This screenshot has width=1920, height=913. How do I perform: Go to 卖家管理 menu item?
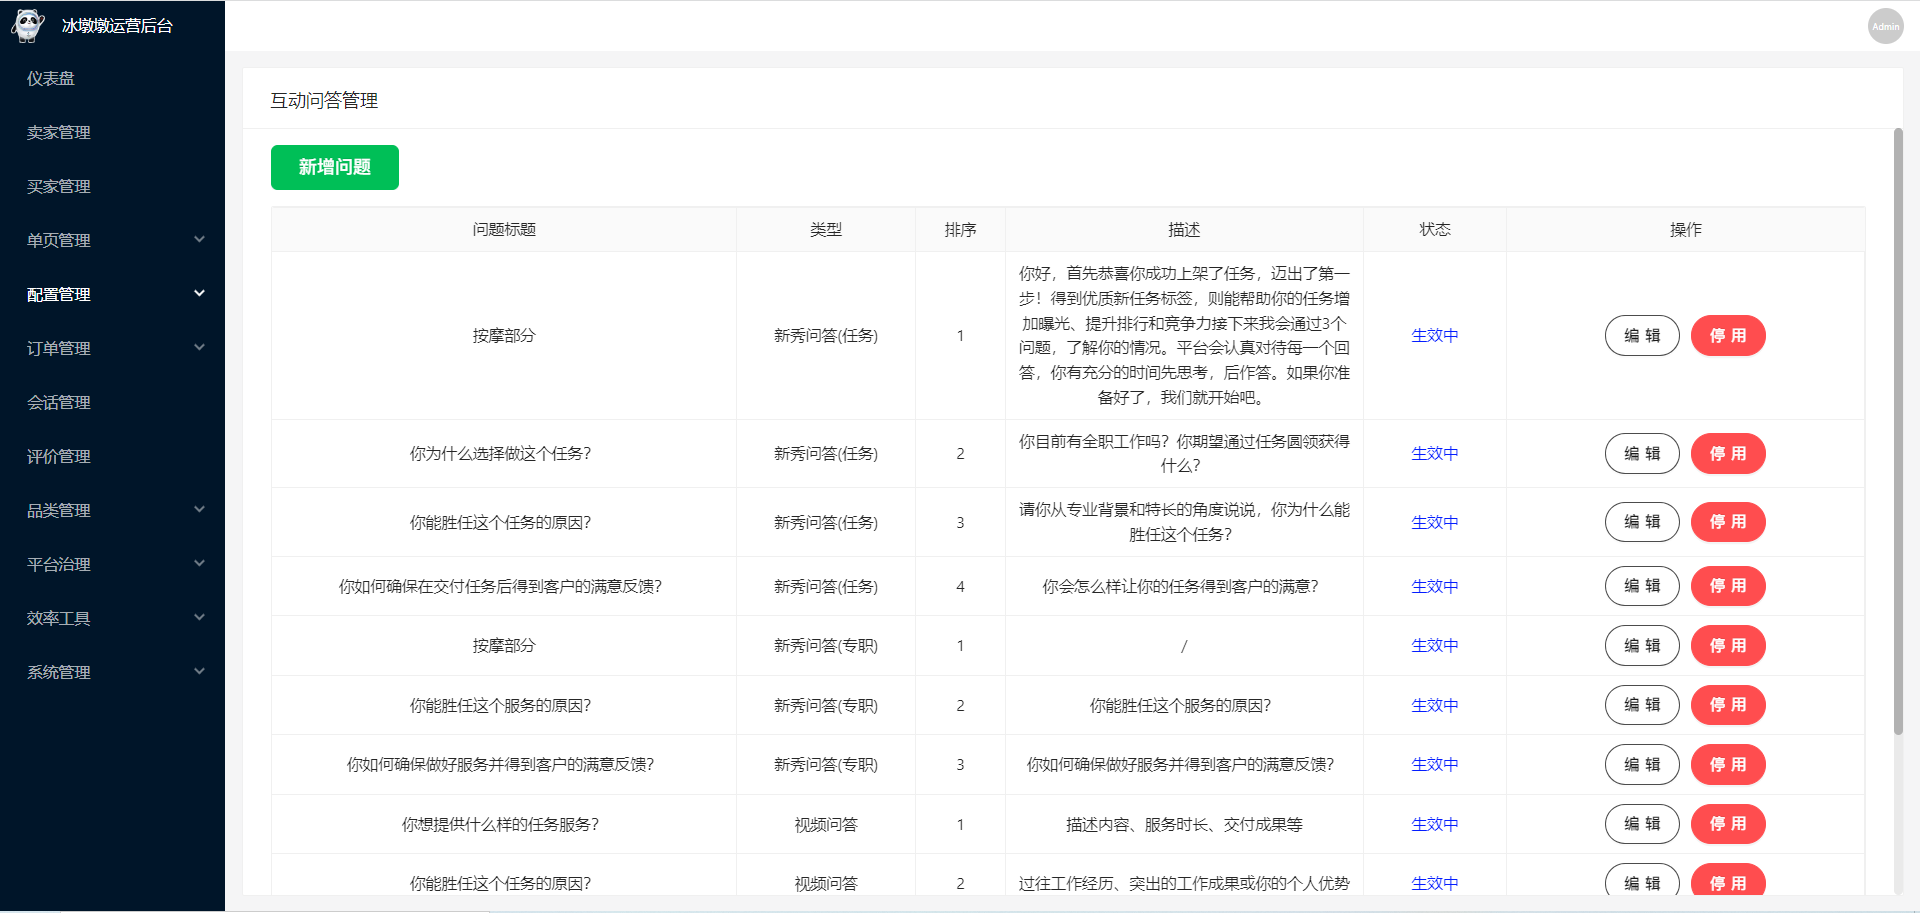pos(58,132)
